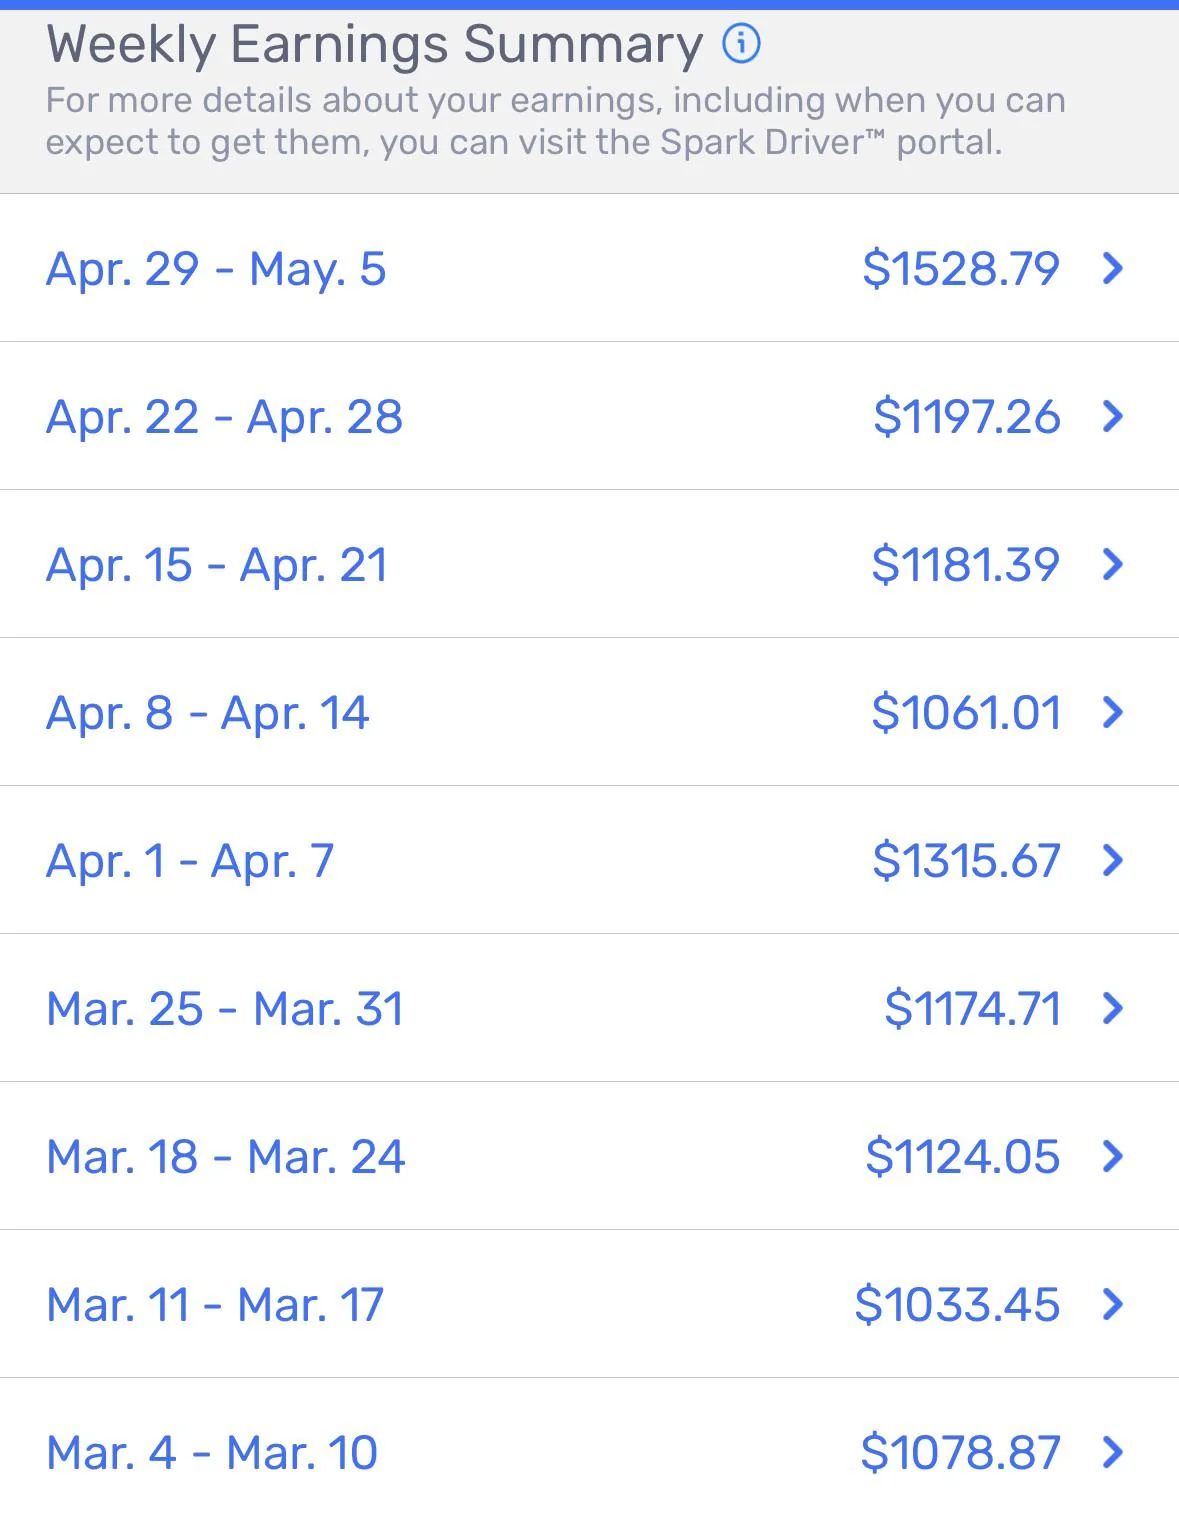Open Apr. 1 - Apr. 7 earnings details
This screenshot has width=1179, height=1521.
190,861
